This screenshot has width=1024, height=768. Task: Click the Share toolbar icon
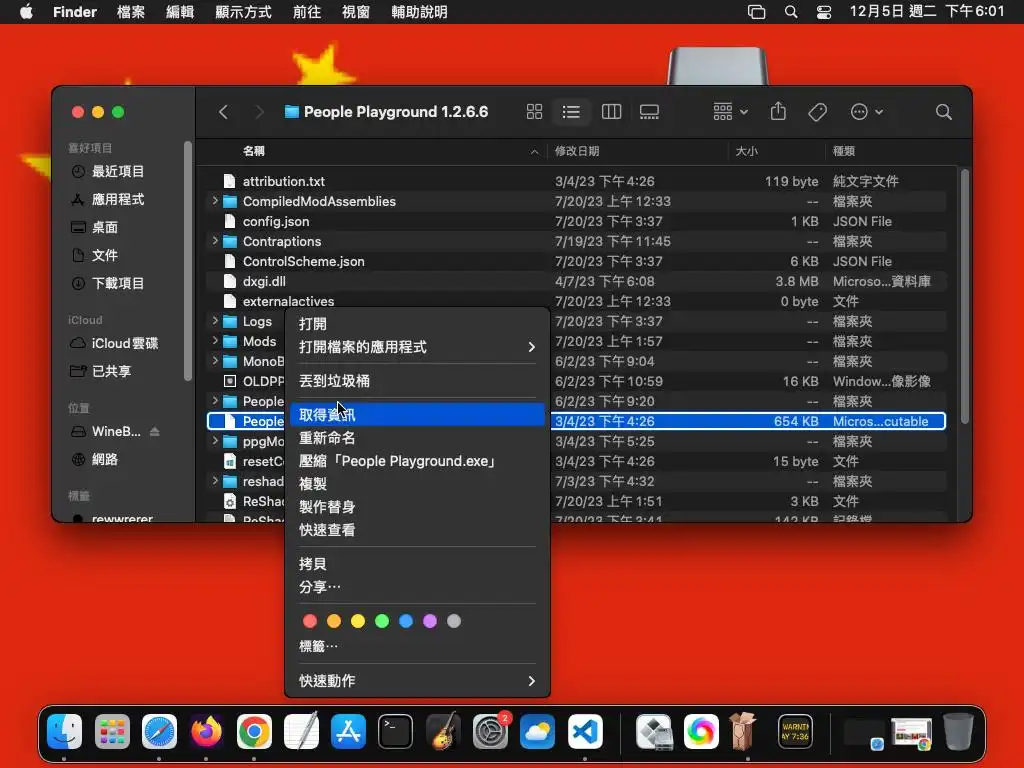coord(778,112)
